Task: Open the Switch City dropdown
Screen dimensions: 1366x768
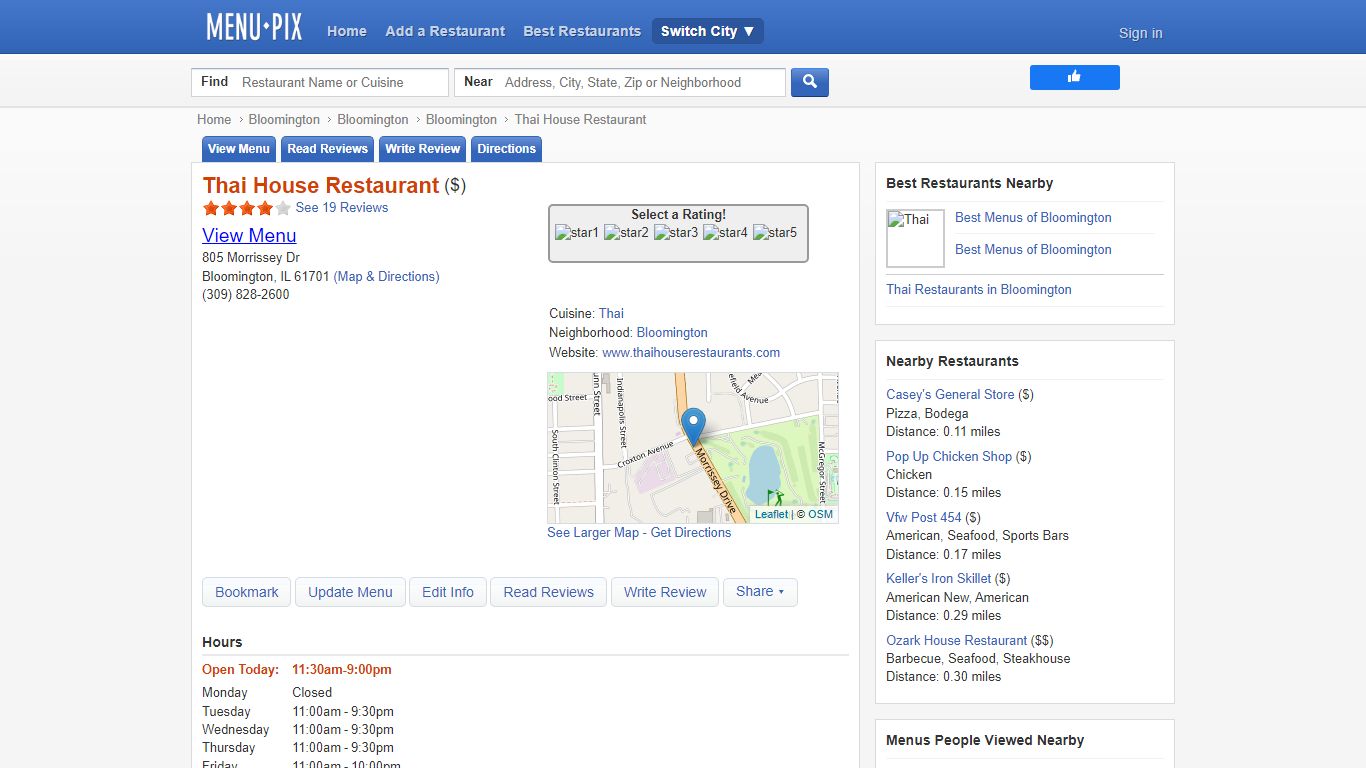Action: coord(708,31)
